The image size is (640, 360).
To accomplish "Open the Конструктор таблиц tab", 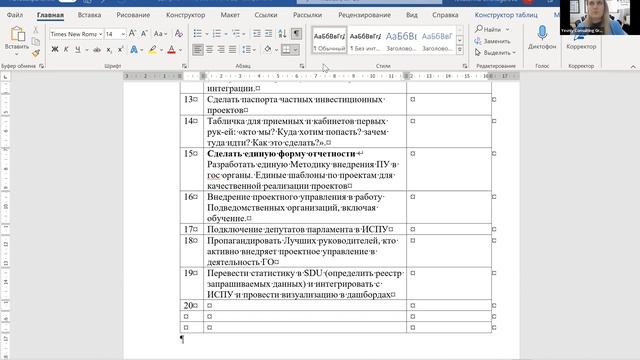I will coord(506,15).
